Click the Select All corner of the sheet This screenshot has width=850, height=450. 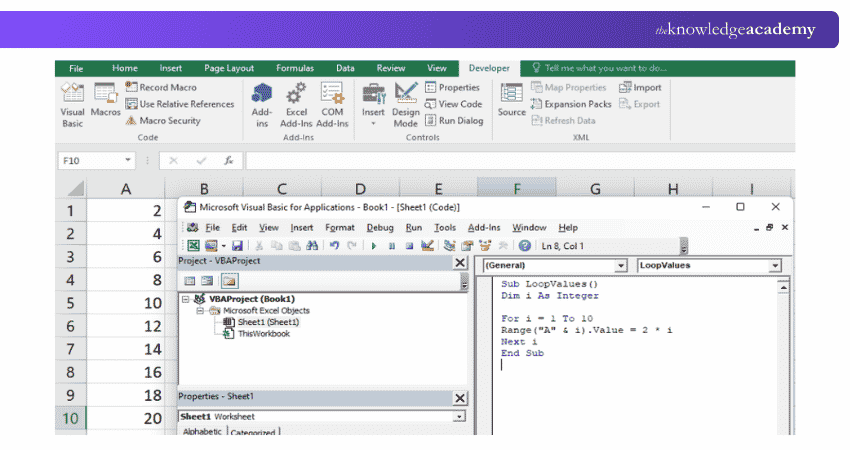[x=73, y=189]
